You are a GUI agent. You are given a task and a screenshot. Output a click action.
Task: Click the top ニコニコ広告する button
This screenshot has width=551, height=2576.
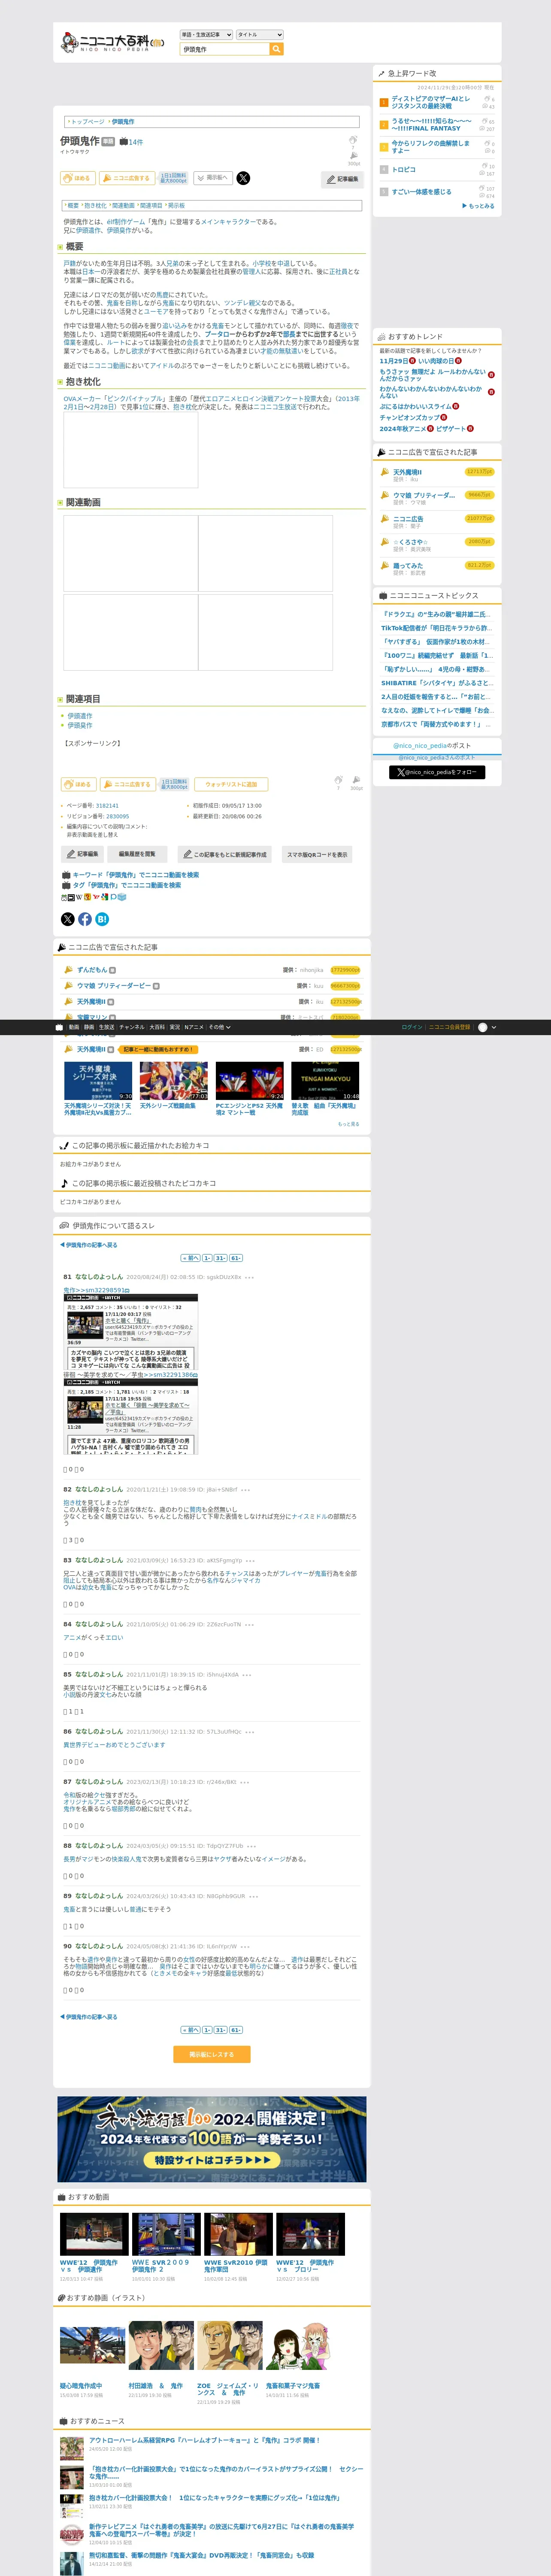(x=127, y=178)
